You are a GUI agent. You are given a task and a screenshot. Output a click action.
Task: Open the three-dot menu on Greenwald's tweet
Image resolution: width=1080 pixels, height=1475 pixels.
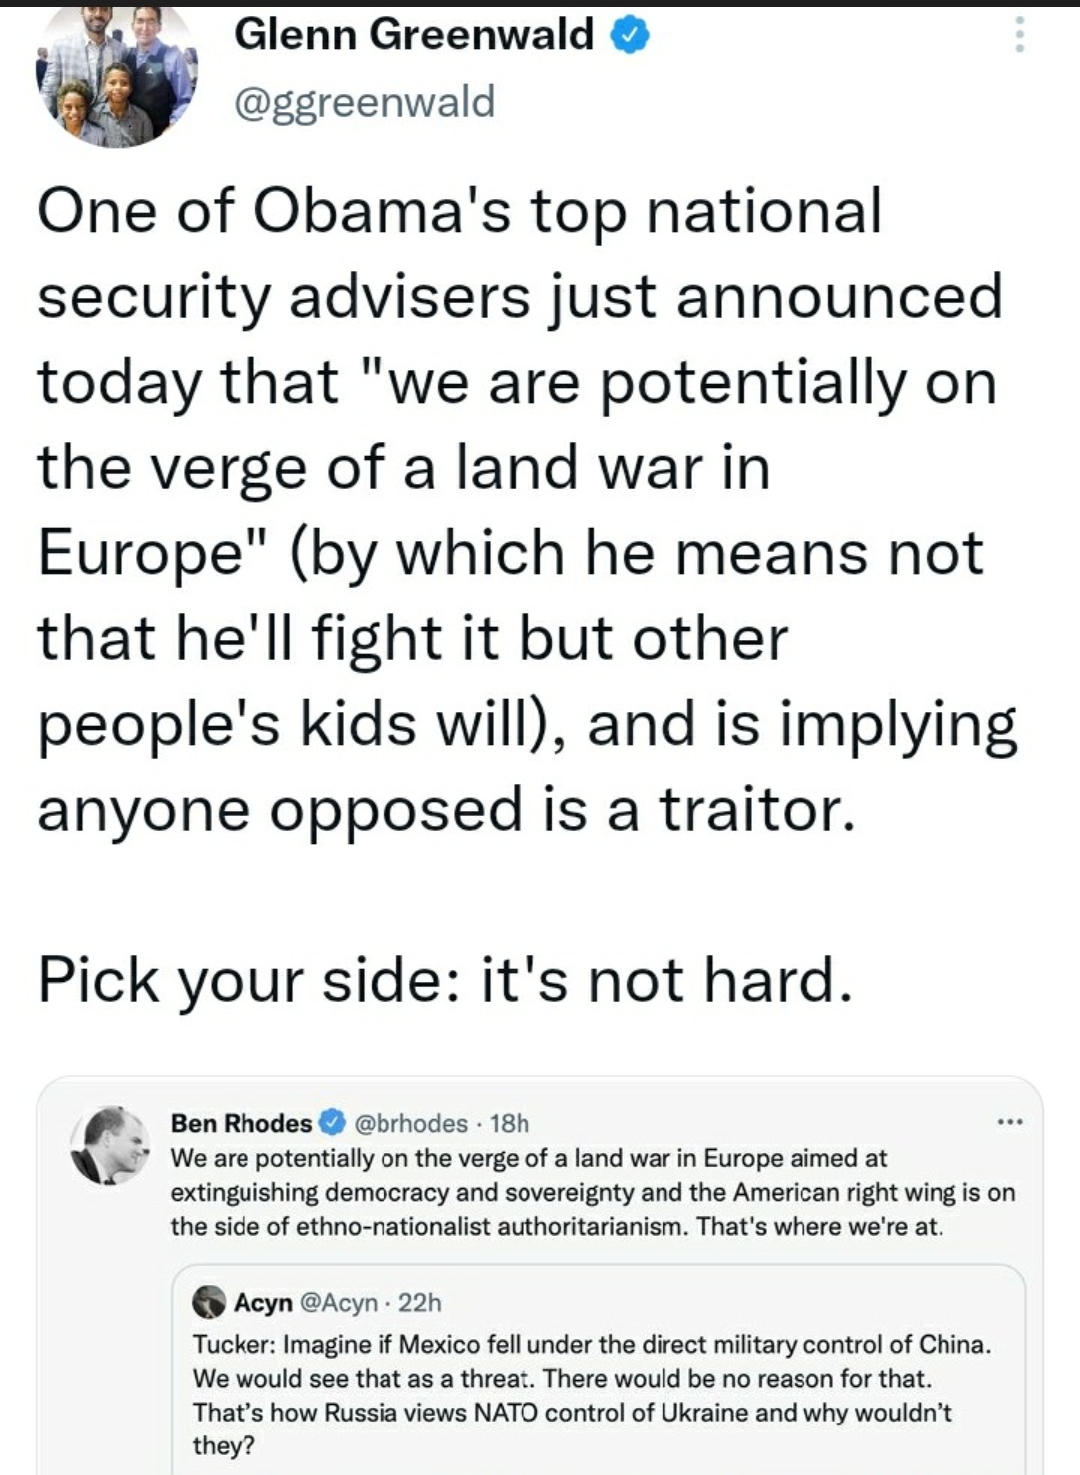pos(1019,36)
